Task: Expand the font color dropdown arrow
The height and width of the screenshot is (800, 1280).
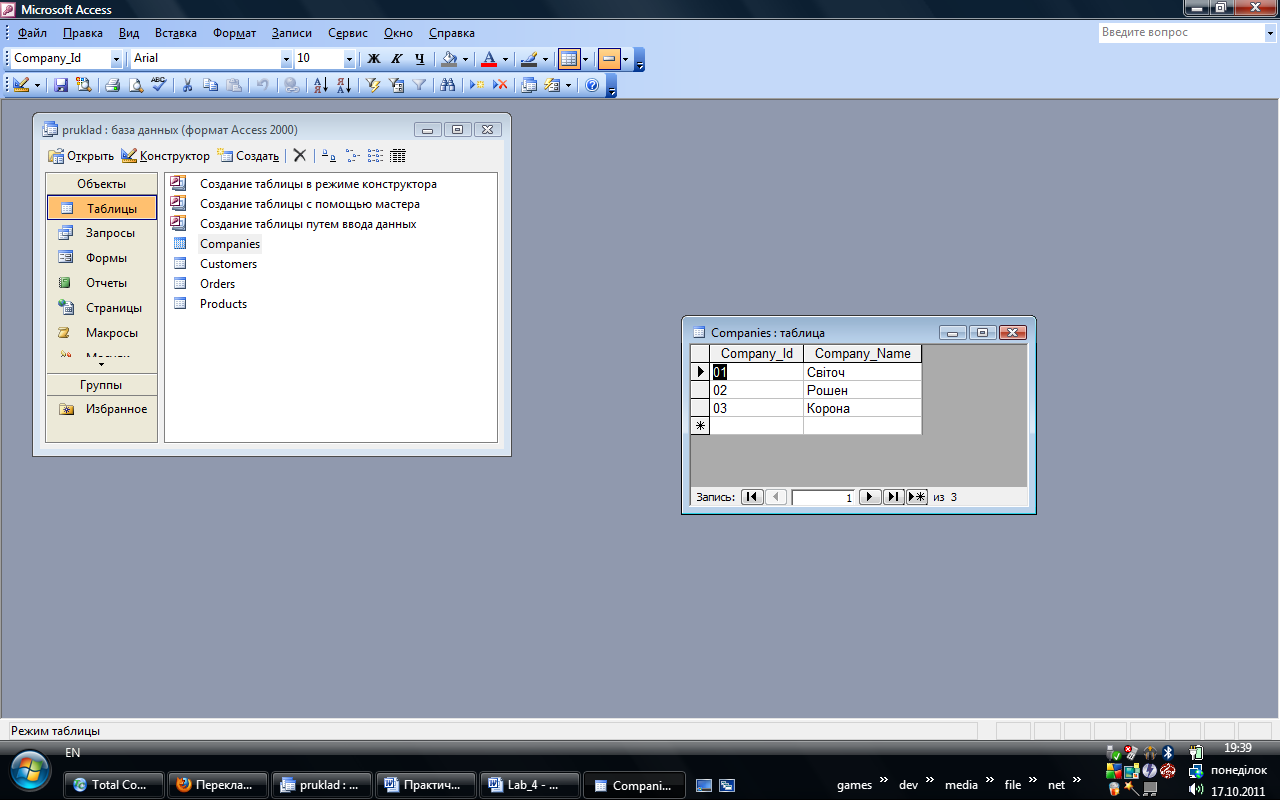Action: coord(505,59)
